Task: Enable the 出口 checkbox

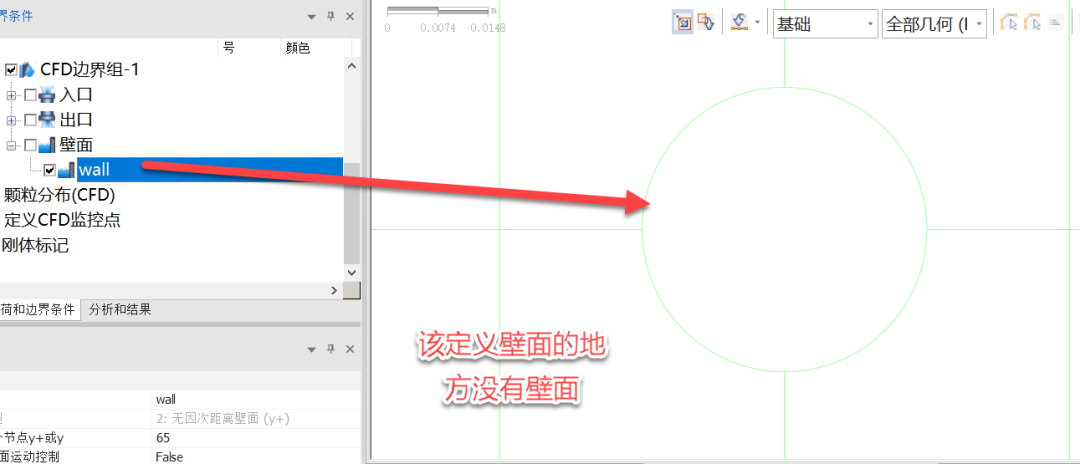Action: tap(30, 120)
